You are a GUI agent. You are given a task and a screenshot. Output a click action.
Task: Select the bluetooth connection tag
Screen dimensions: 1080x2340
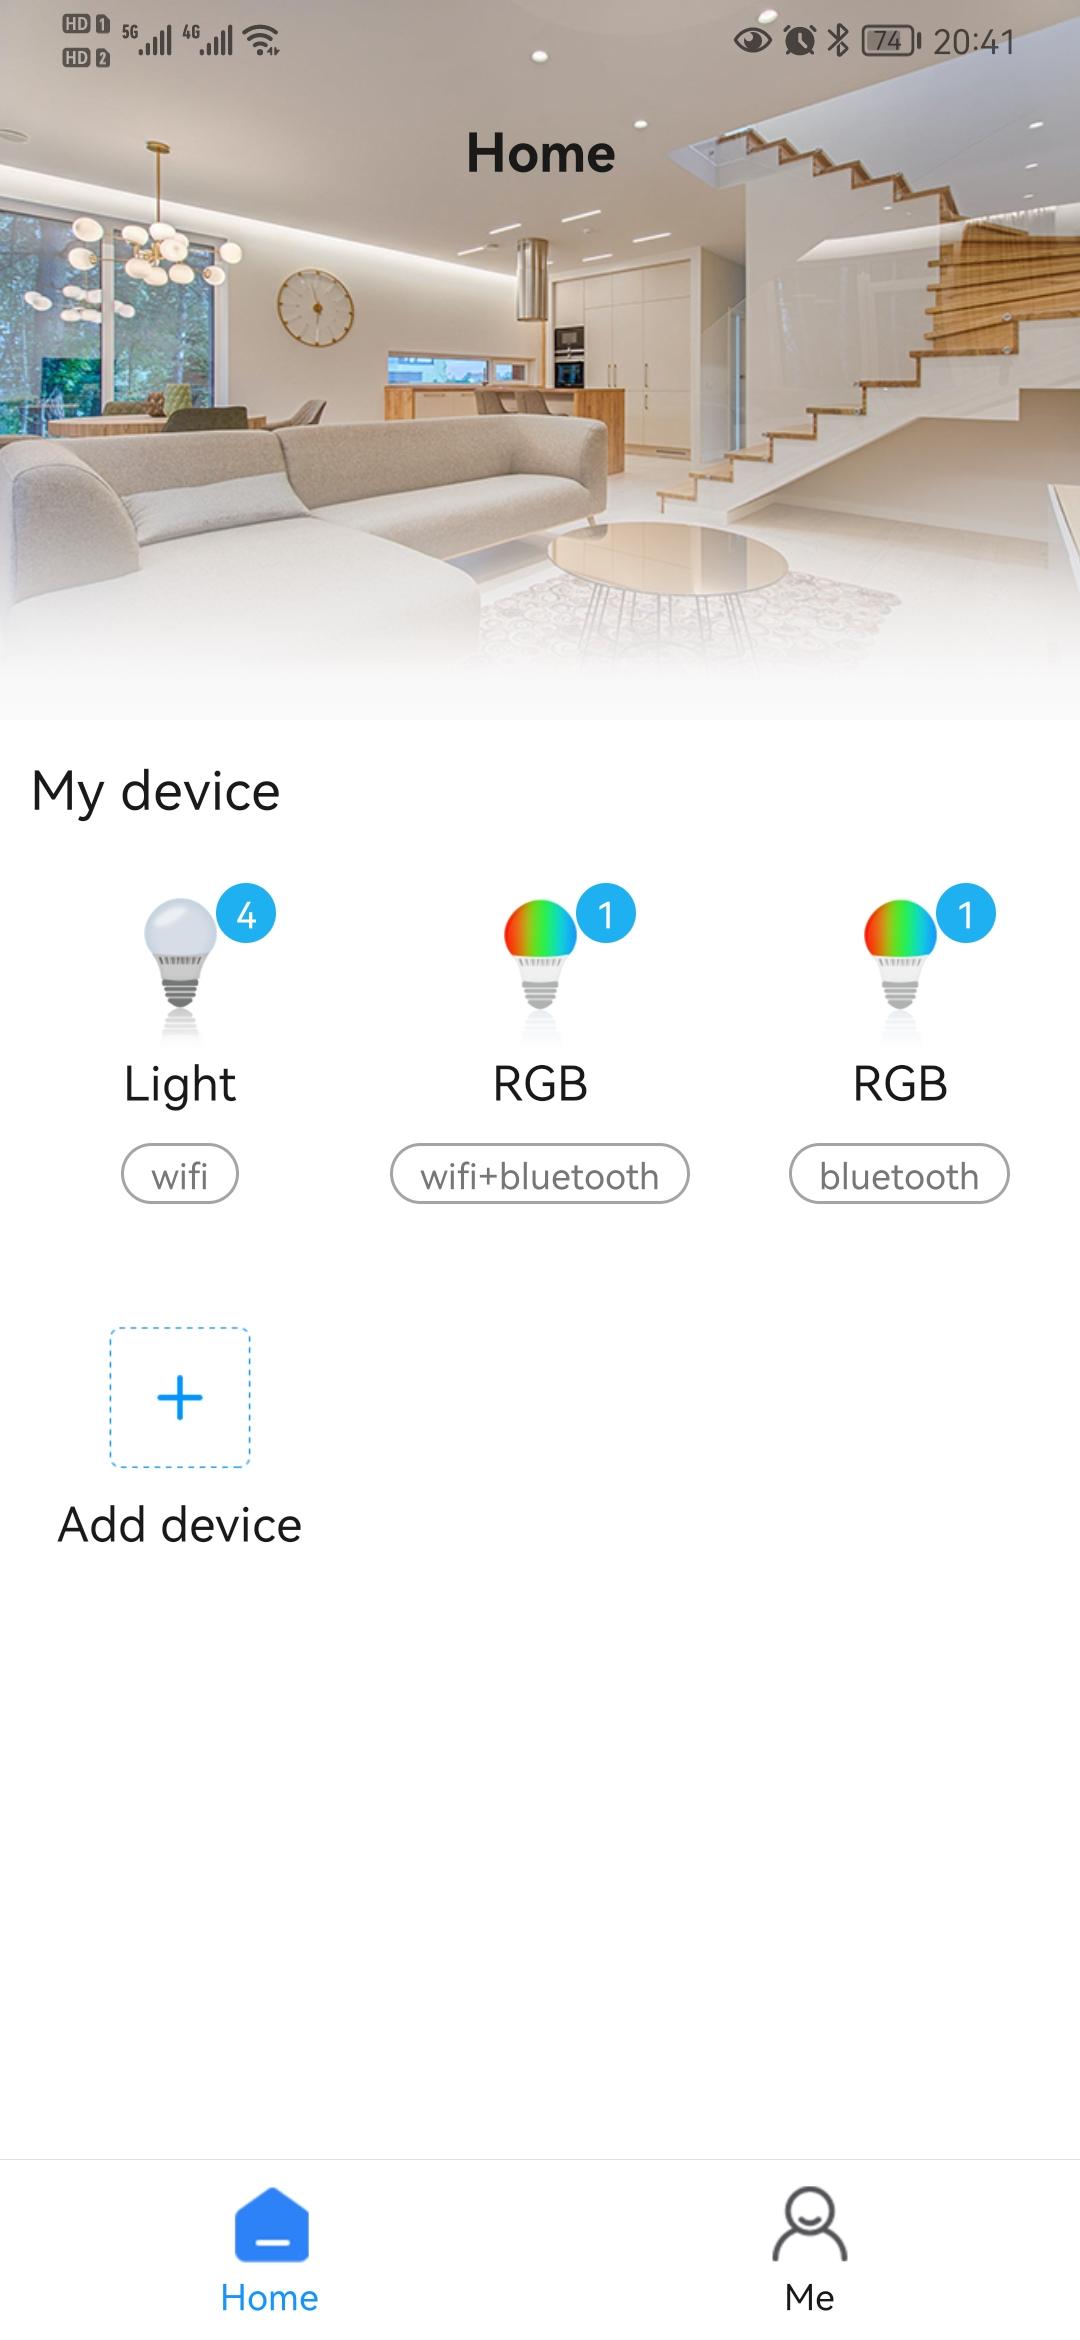pyautogui.click(x=899, y=1174)
